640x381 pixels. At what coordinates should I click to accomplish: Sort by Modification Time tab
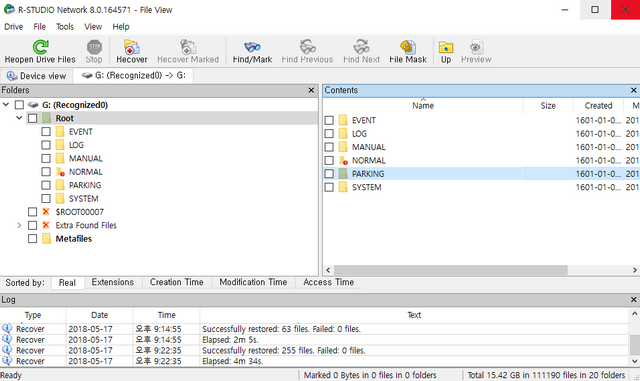coord(253,282)
